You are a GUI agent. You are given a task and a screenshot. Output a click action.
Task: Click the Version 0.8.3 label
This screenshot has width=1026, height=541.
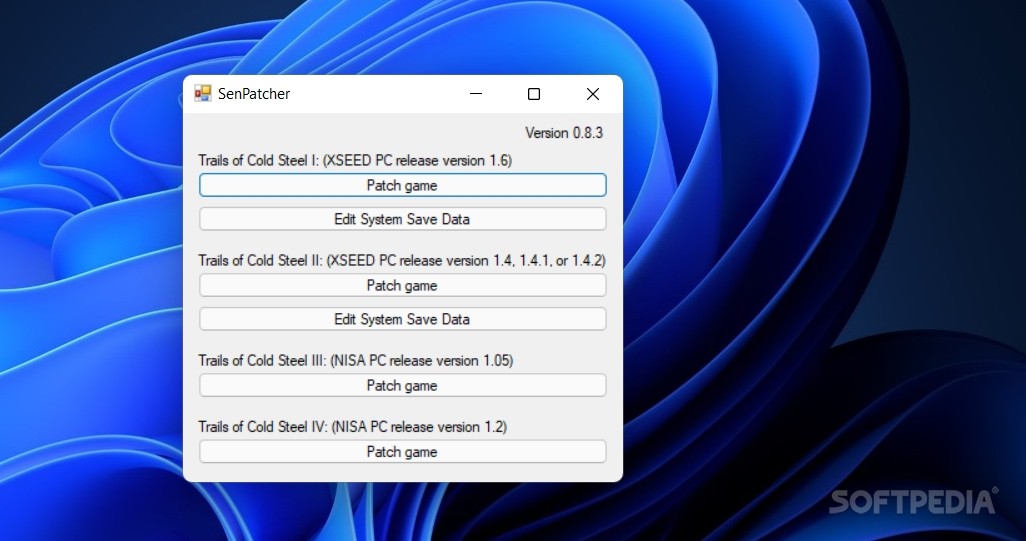(x=564, y=133)
